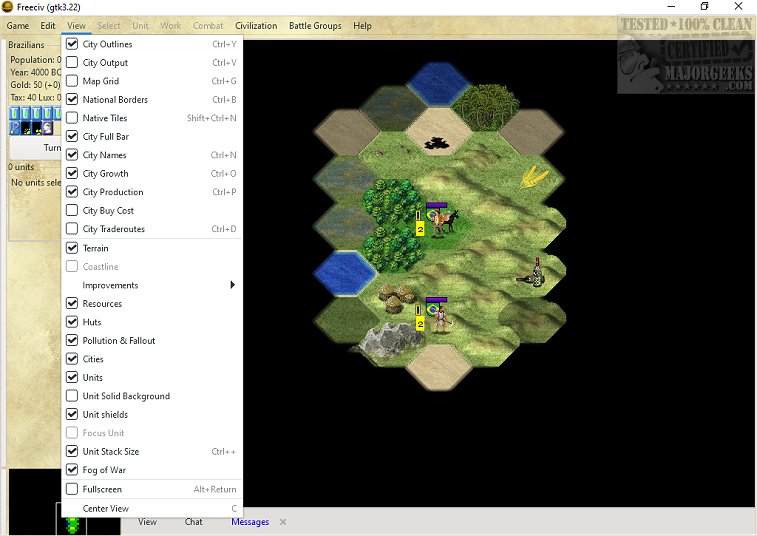Viewport: 757px width, 536px height.
Task: Uncheck Resources in the View menu
Action: point(72,303)
